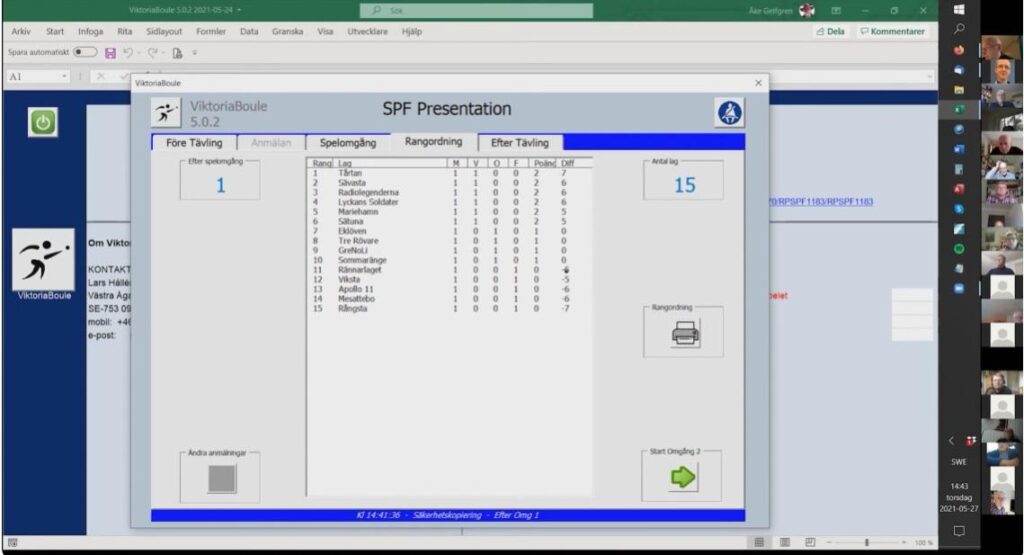Switch to Page Layout view in status bar
Screen dimensions: 1024x555
[784, 542]
